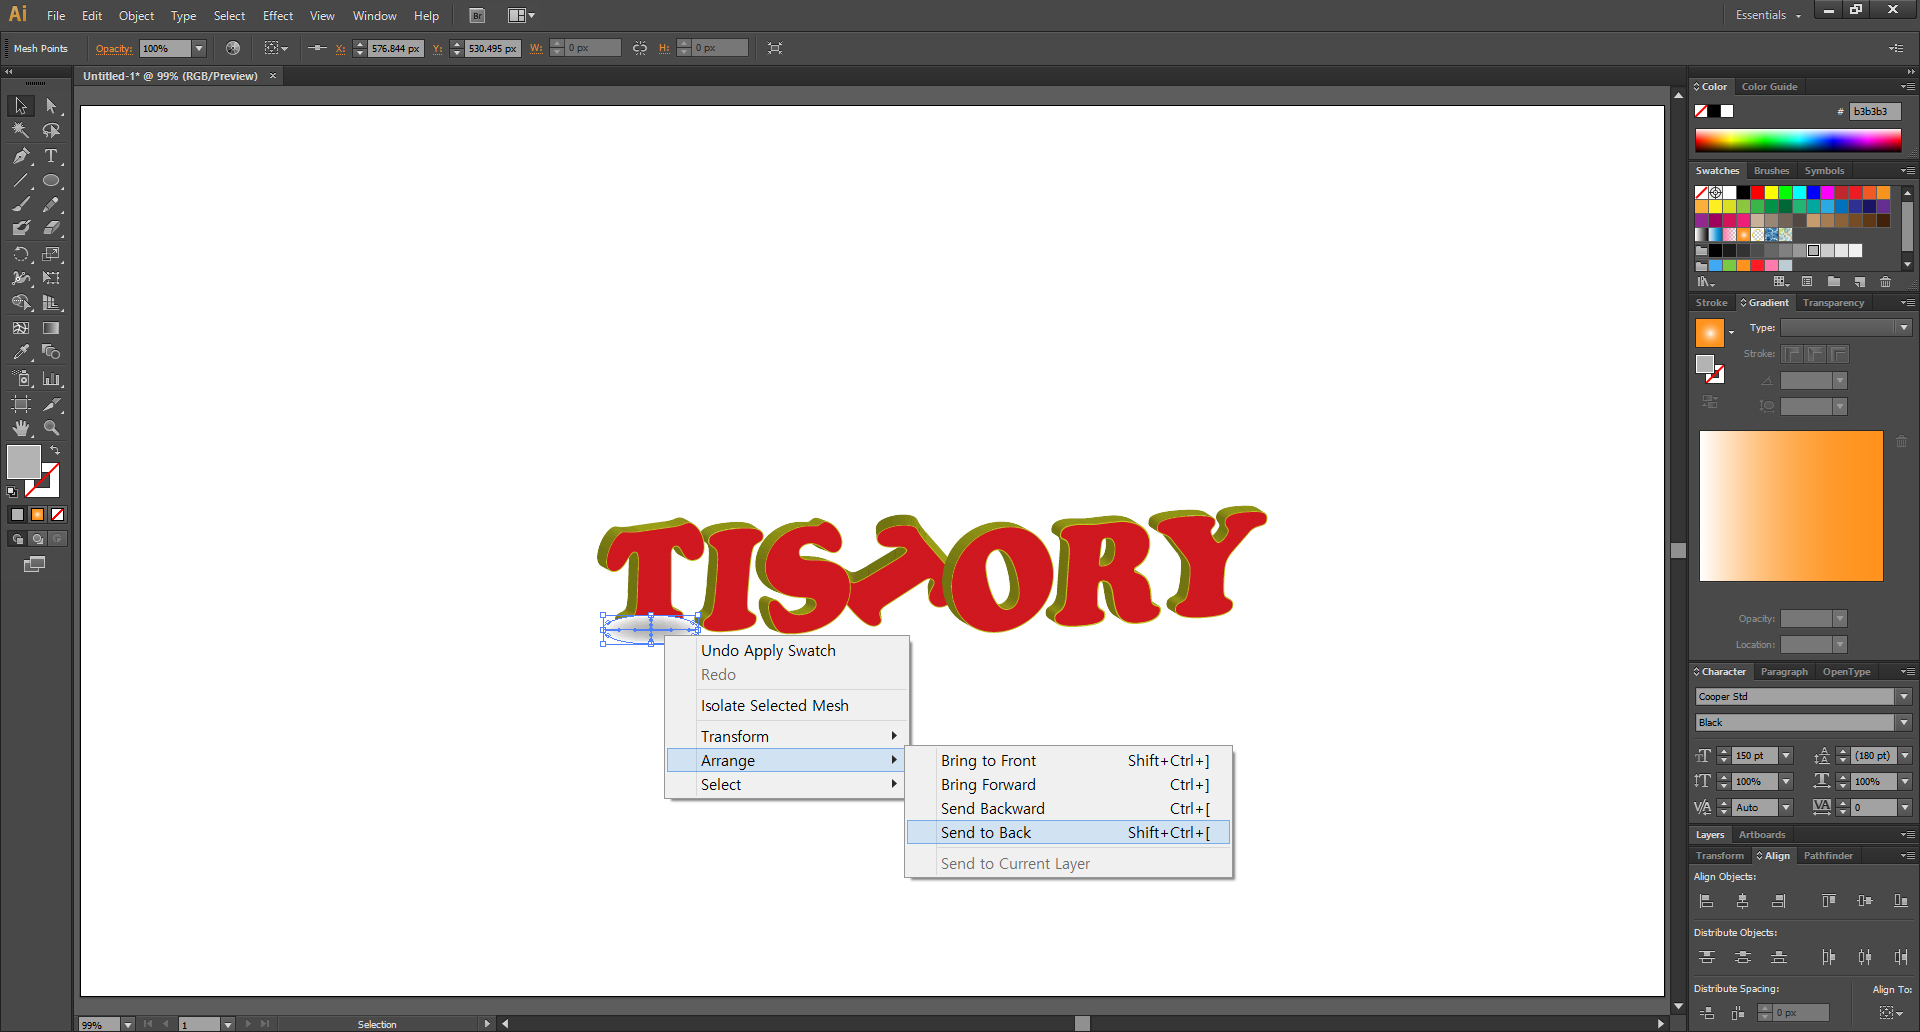Click the X coordinate input field

pos(396,48)
